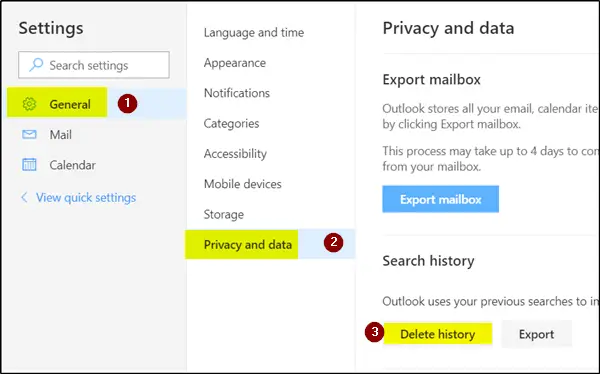Open Storage settings

223,214
